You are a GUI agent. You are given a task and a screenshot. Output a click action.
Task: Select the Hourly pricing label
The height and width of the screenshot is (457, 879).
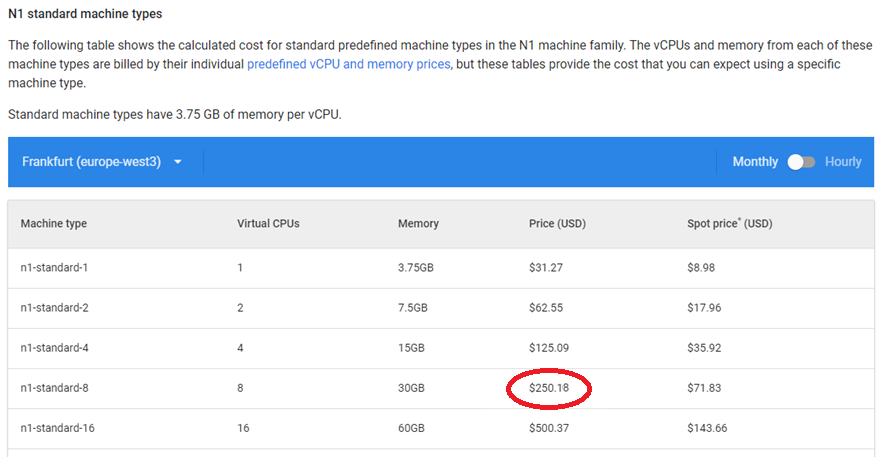coord(843,162)
